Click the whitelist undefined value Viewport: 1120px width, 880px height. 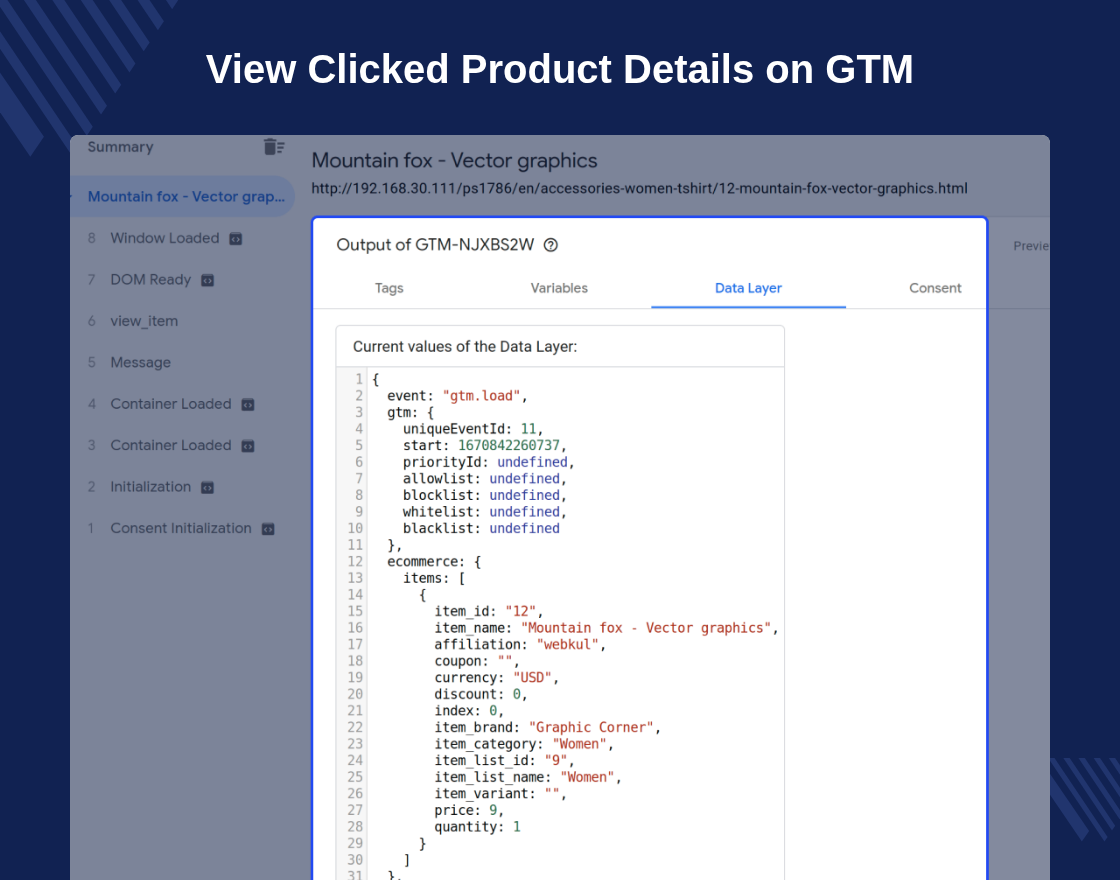pos(524,512)
